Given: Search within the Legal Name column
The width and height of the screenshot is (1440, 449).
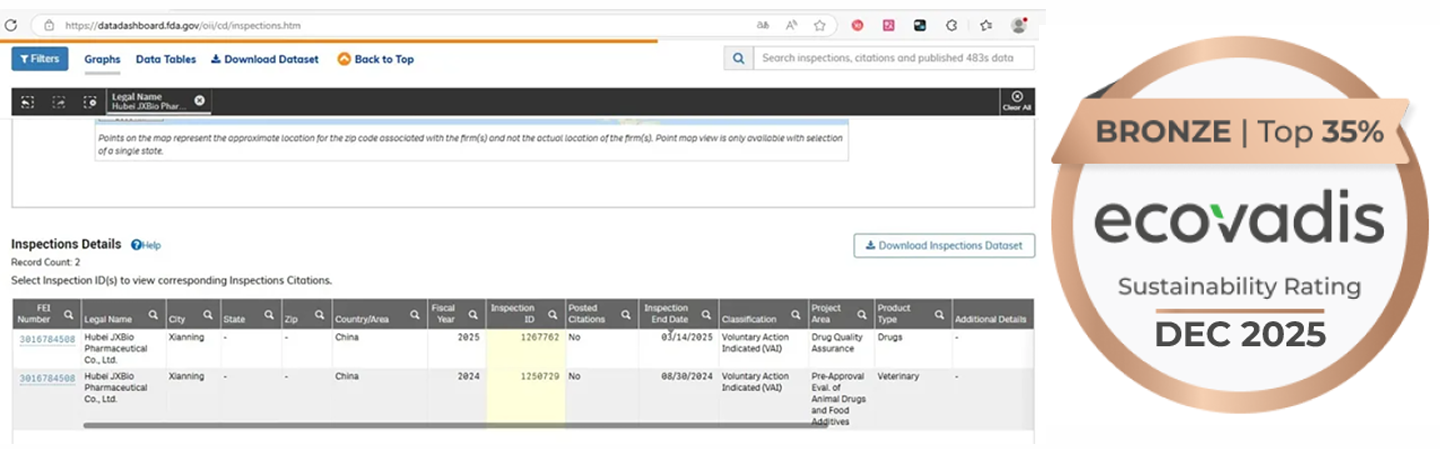Looking at the screenshot, I should pyautogui.click(x=153, y=314).
